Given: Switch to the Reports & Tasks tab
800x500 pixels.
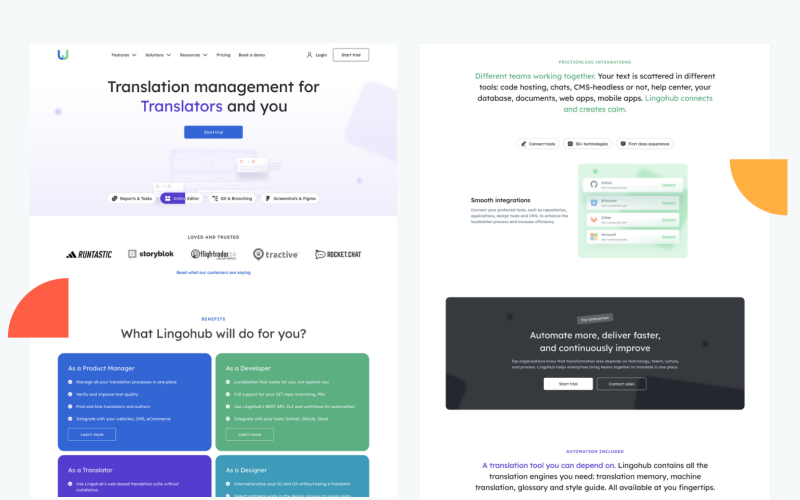Looking at the screenshot, I should pos(132,198).
